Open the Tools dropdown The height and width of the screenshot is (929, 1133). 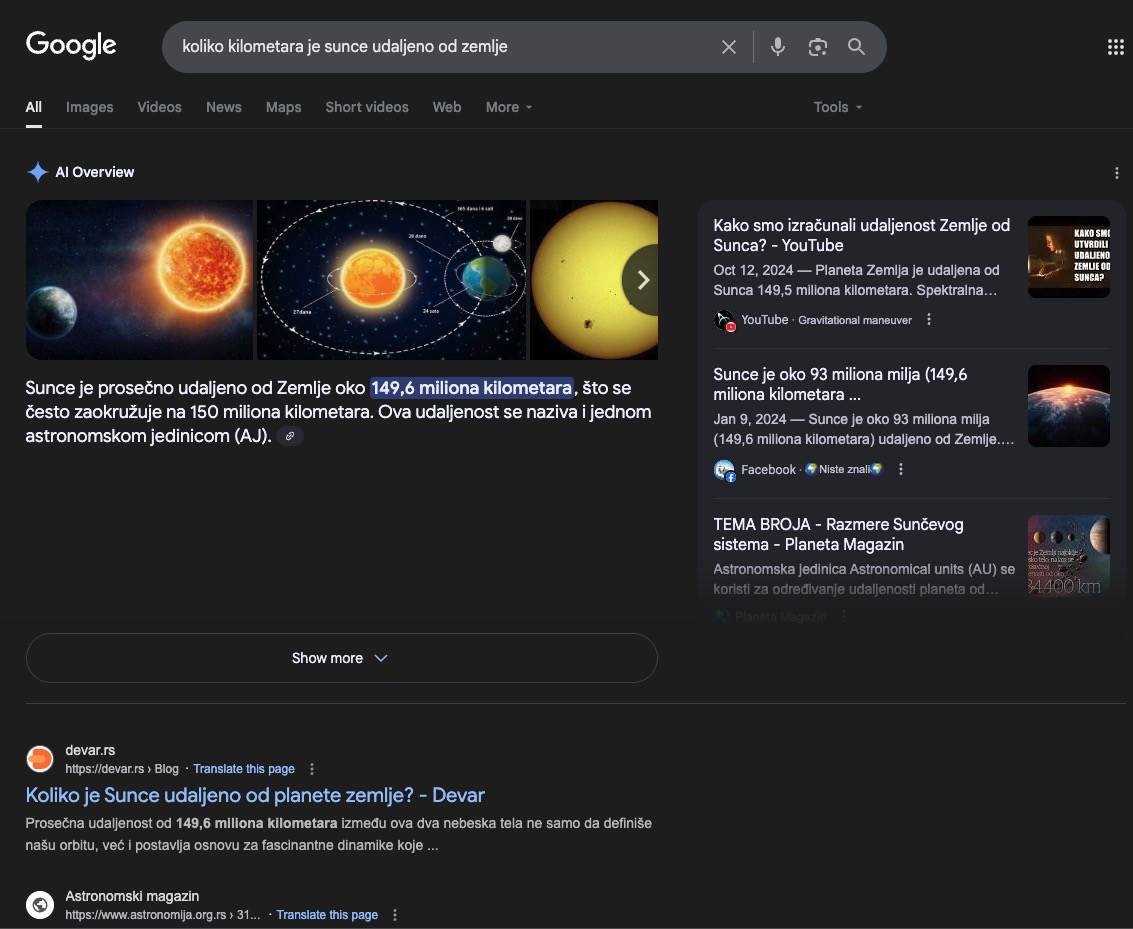837,107
